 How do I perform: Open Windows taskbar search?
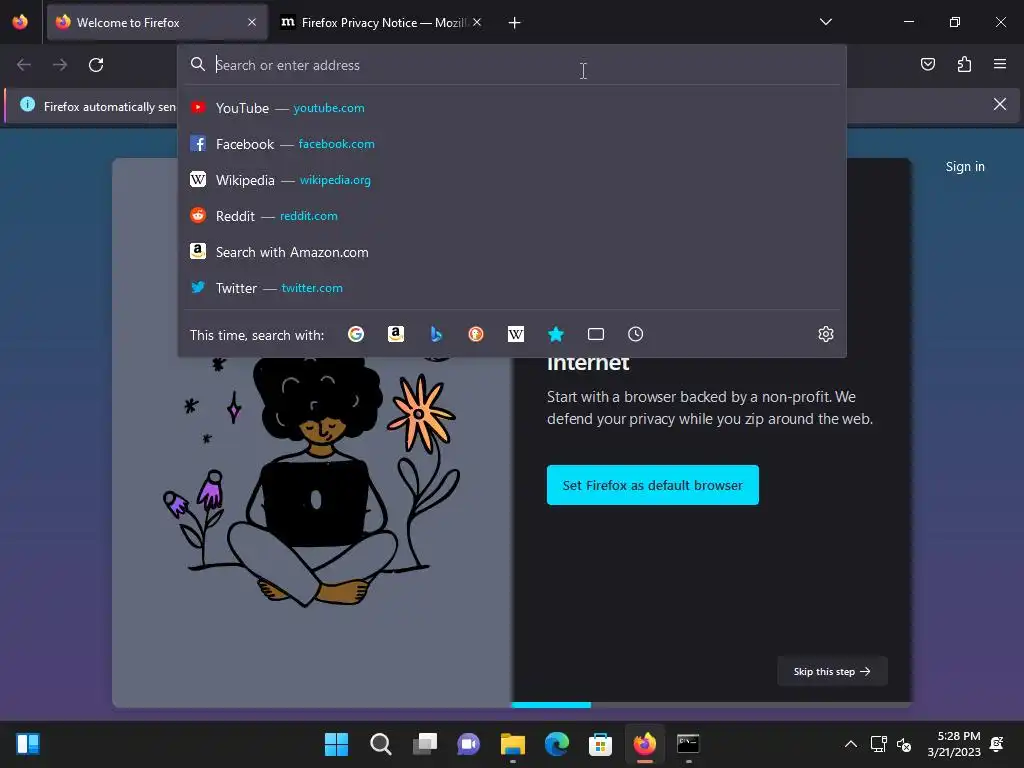[x=381, y=744]
